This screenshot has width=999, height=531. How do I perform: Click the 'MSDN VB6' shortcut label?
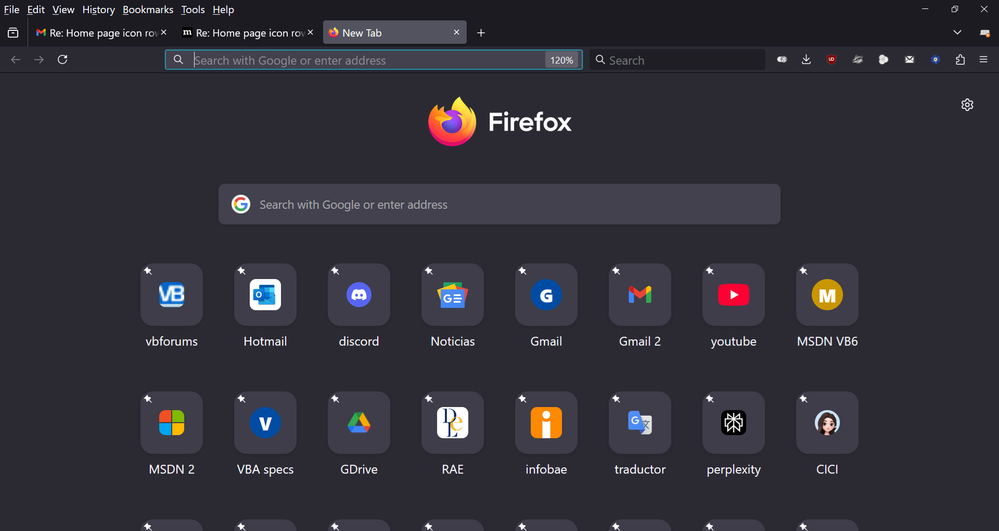point(827,341)
